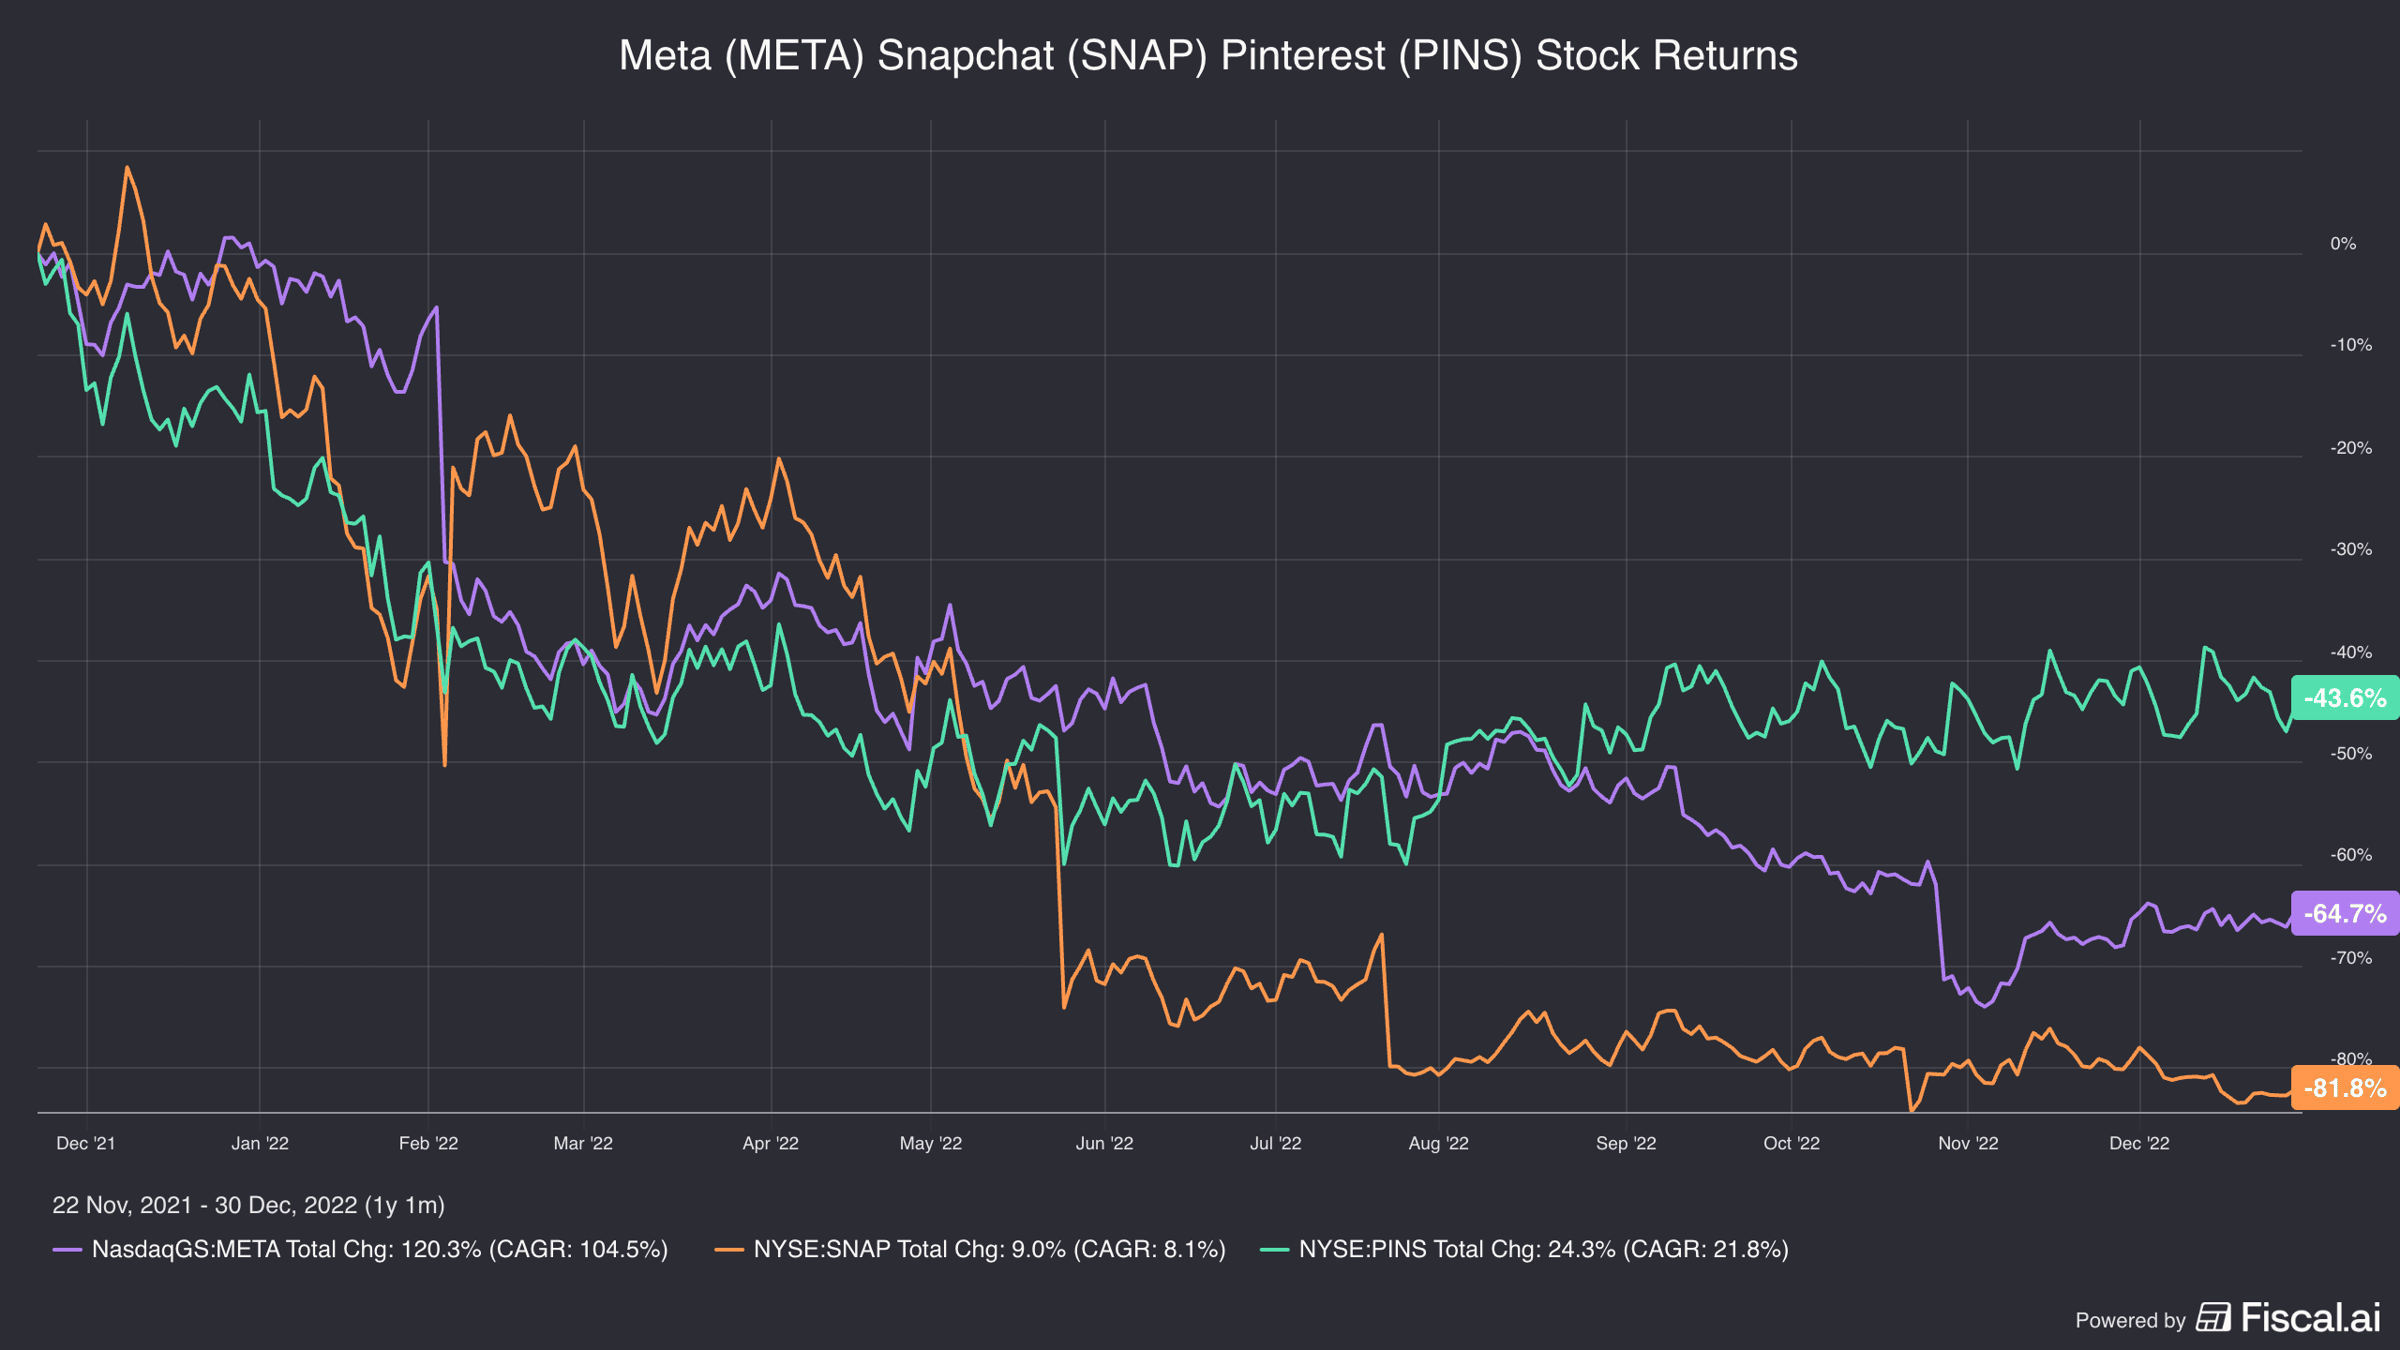The width and height of the screenshot is (2400, 1350).
Task: Click the date range text below chart
Action: (x=248, y=1205)
